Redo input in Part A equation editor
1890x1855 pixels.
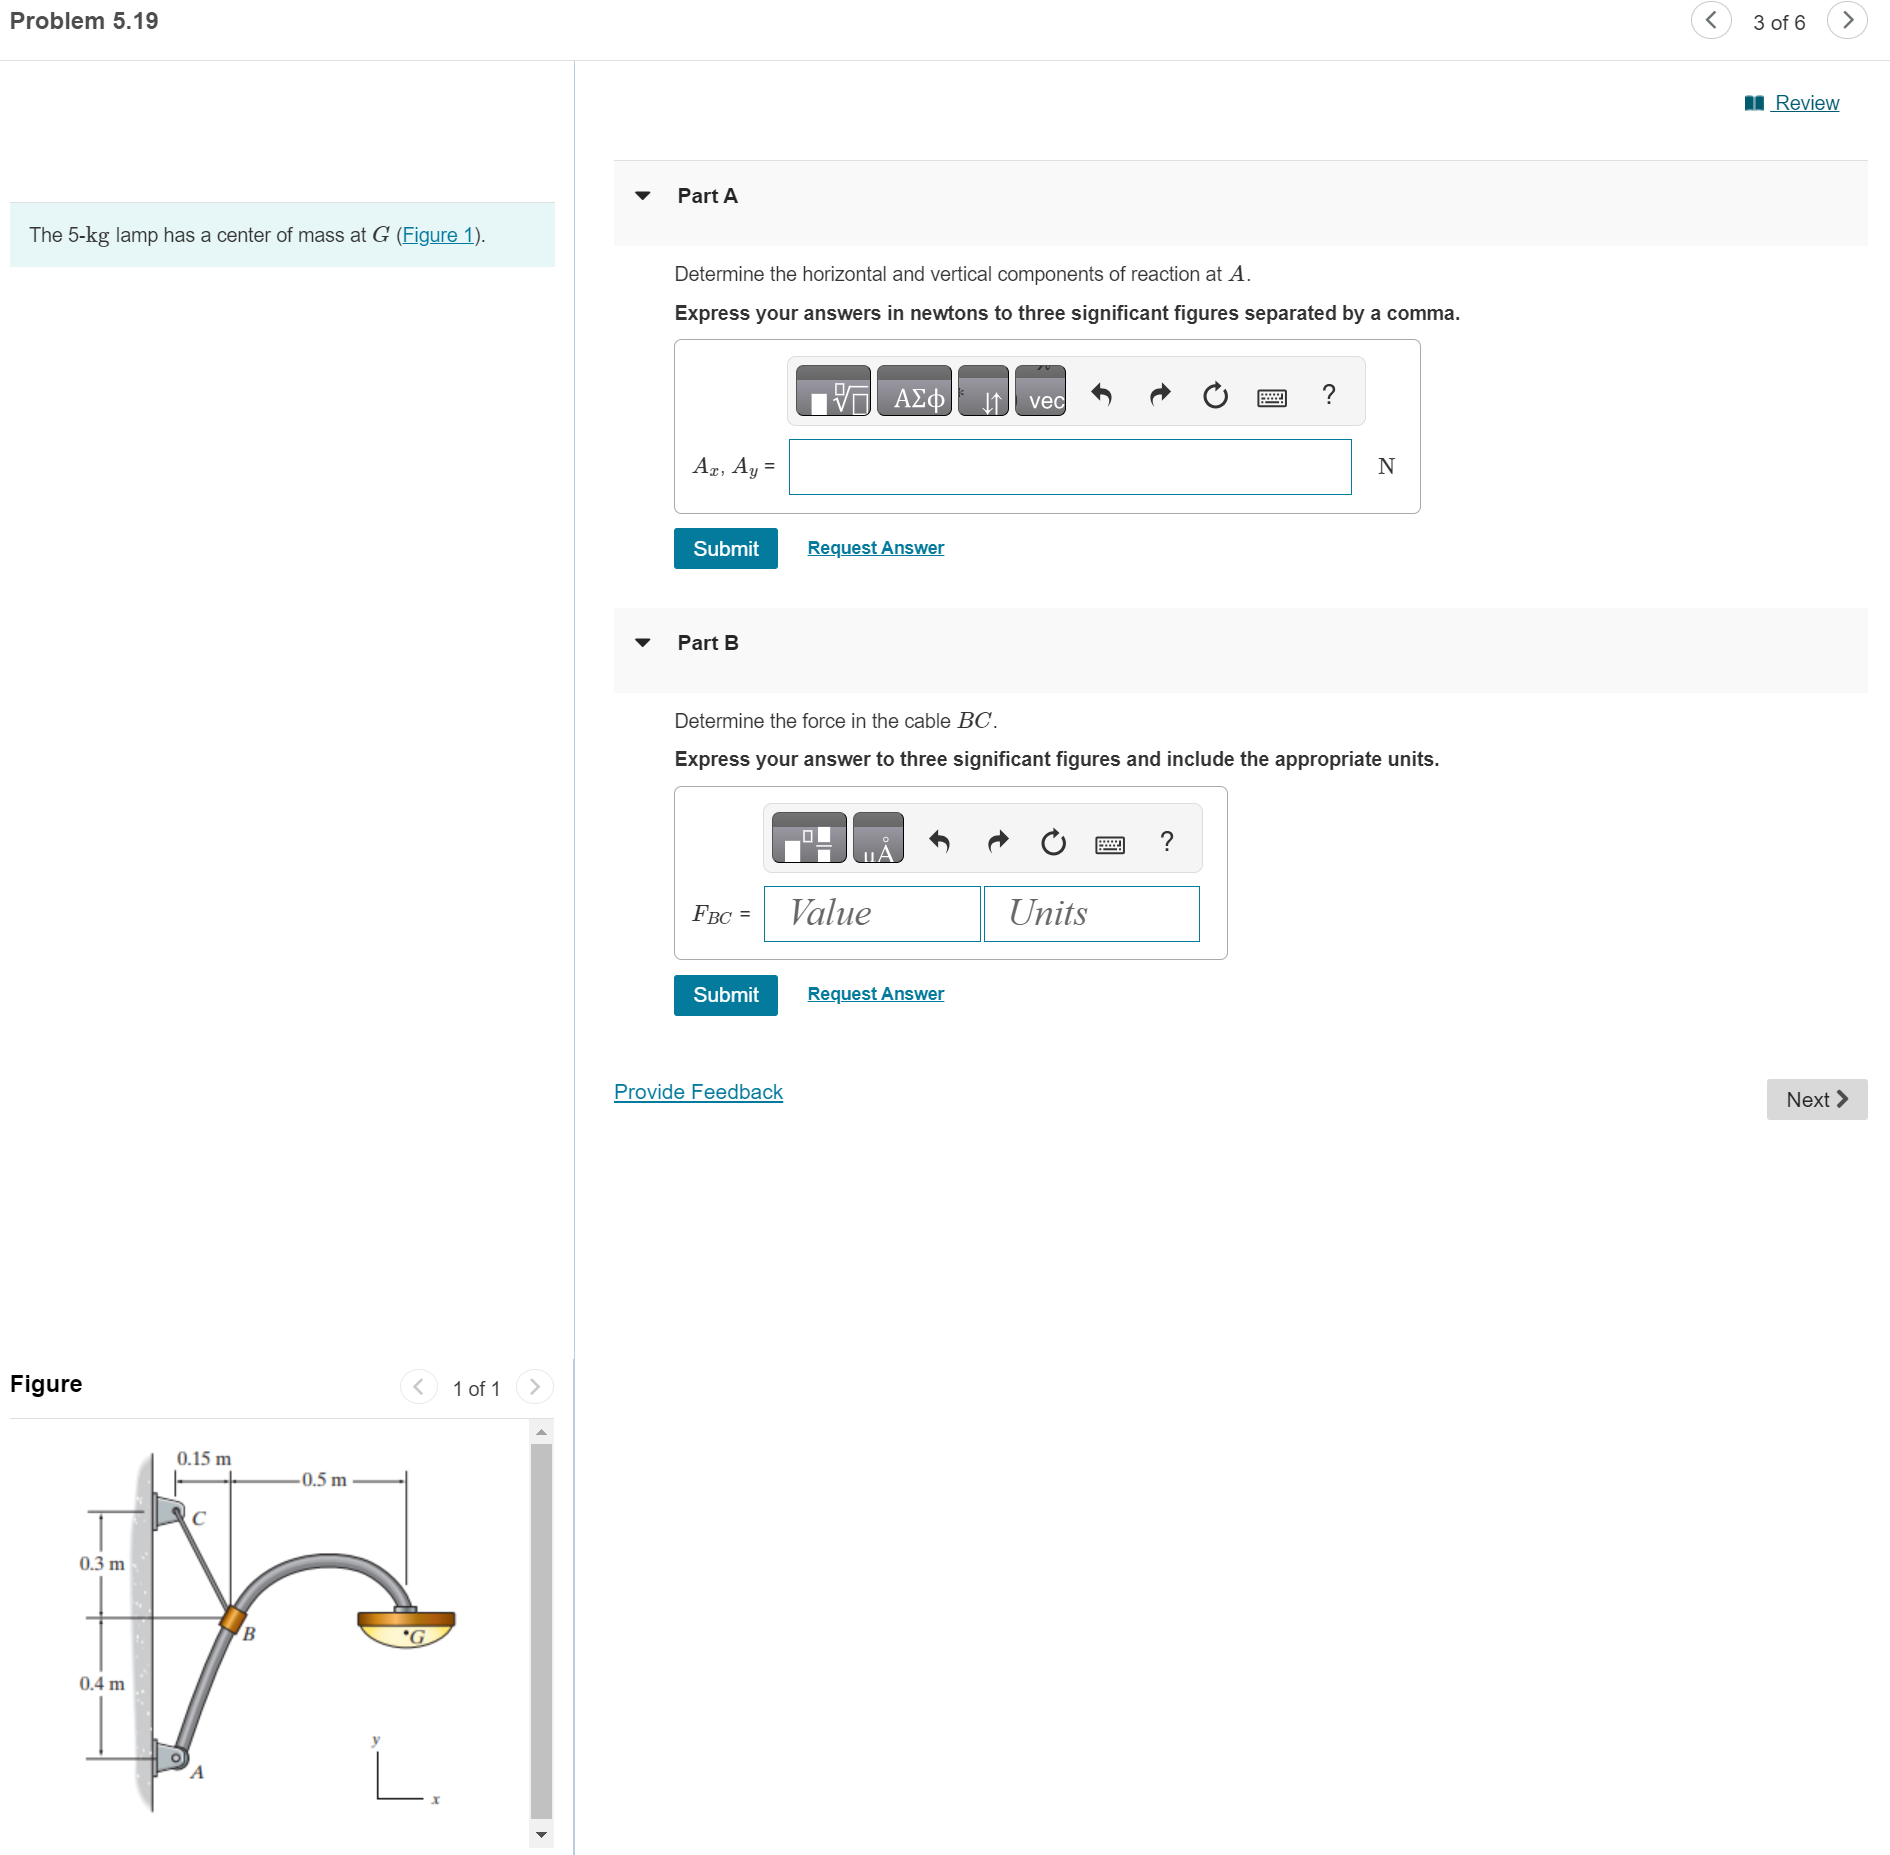[x=1159, y=394]
